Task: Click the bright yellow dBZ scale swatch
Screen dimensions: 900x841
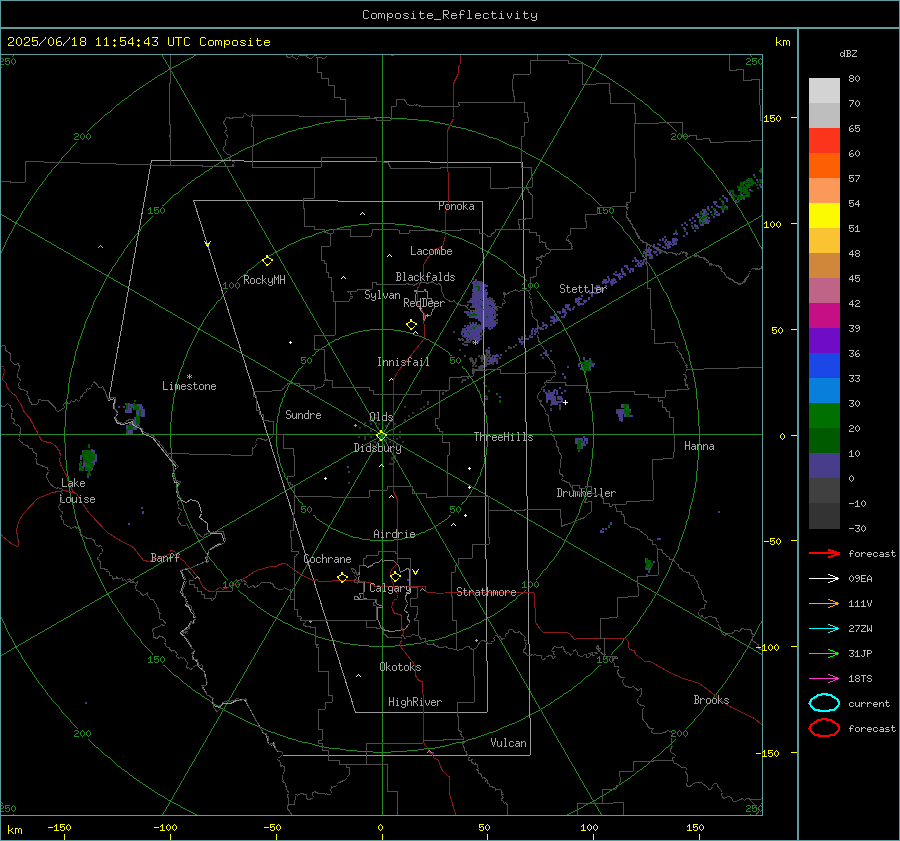Action: coord(824,216)
